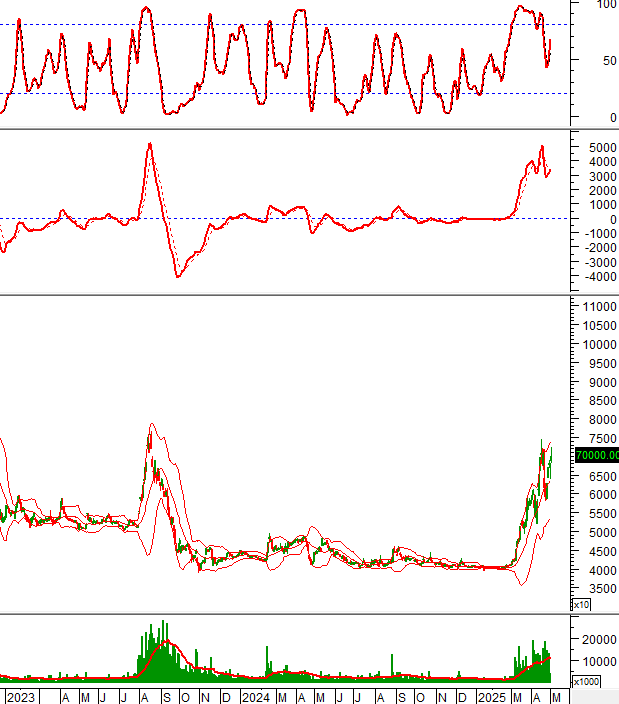Click the 9000 price axis value
This screenshot has height=704, width=619.
602,382
